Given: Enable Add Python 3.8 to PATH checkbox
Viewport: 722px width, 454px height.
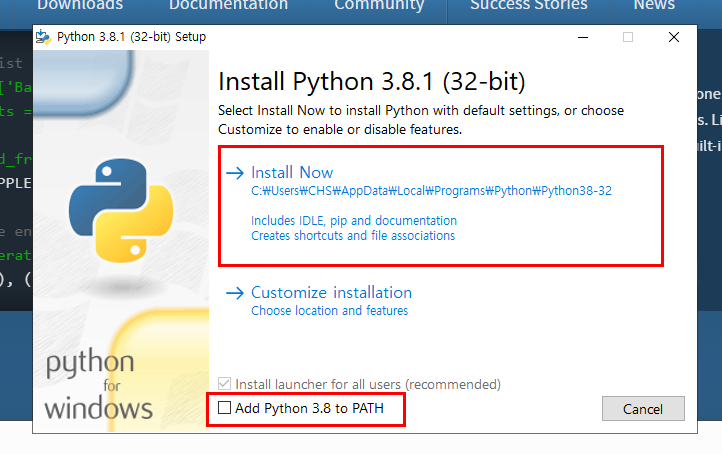Looking at the screenshot, I should coord(224,407).
